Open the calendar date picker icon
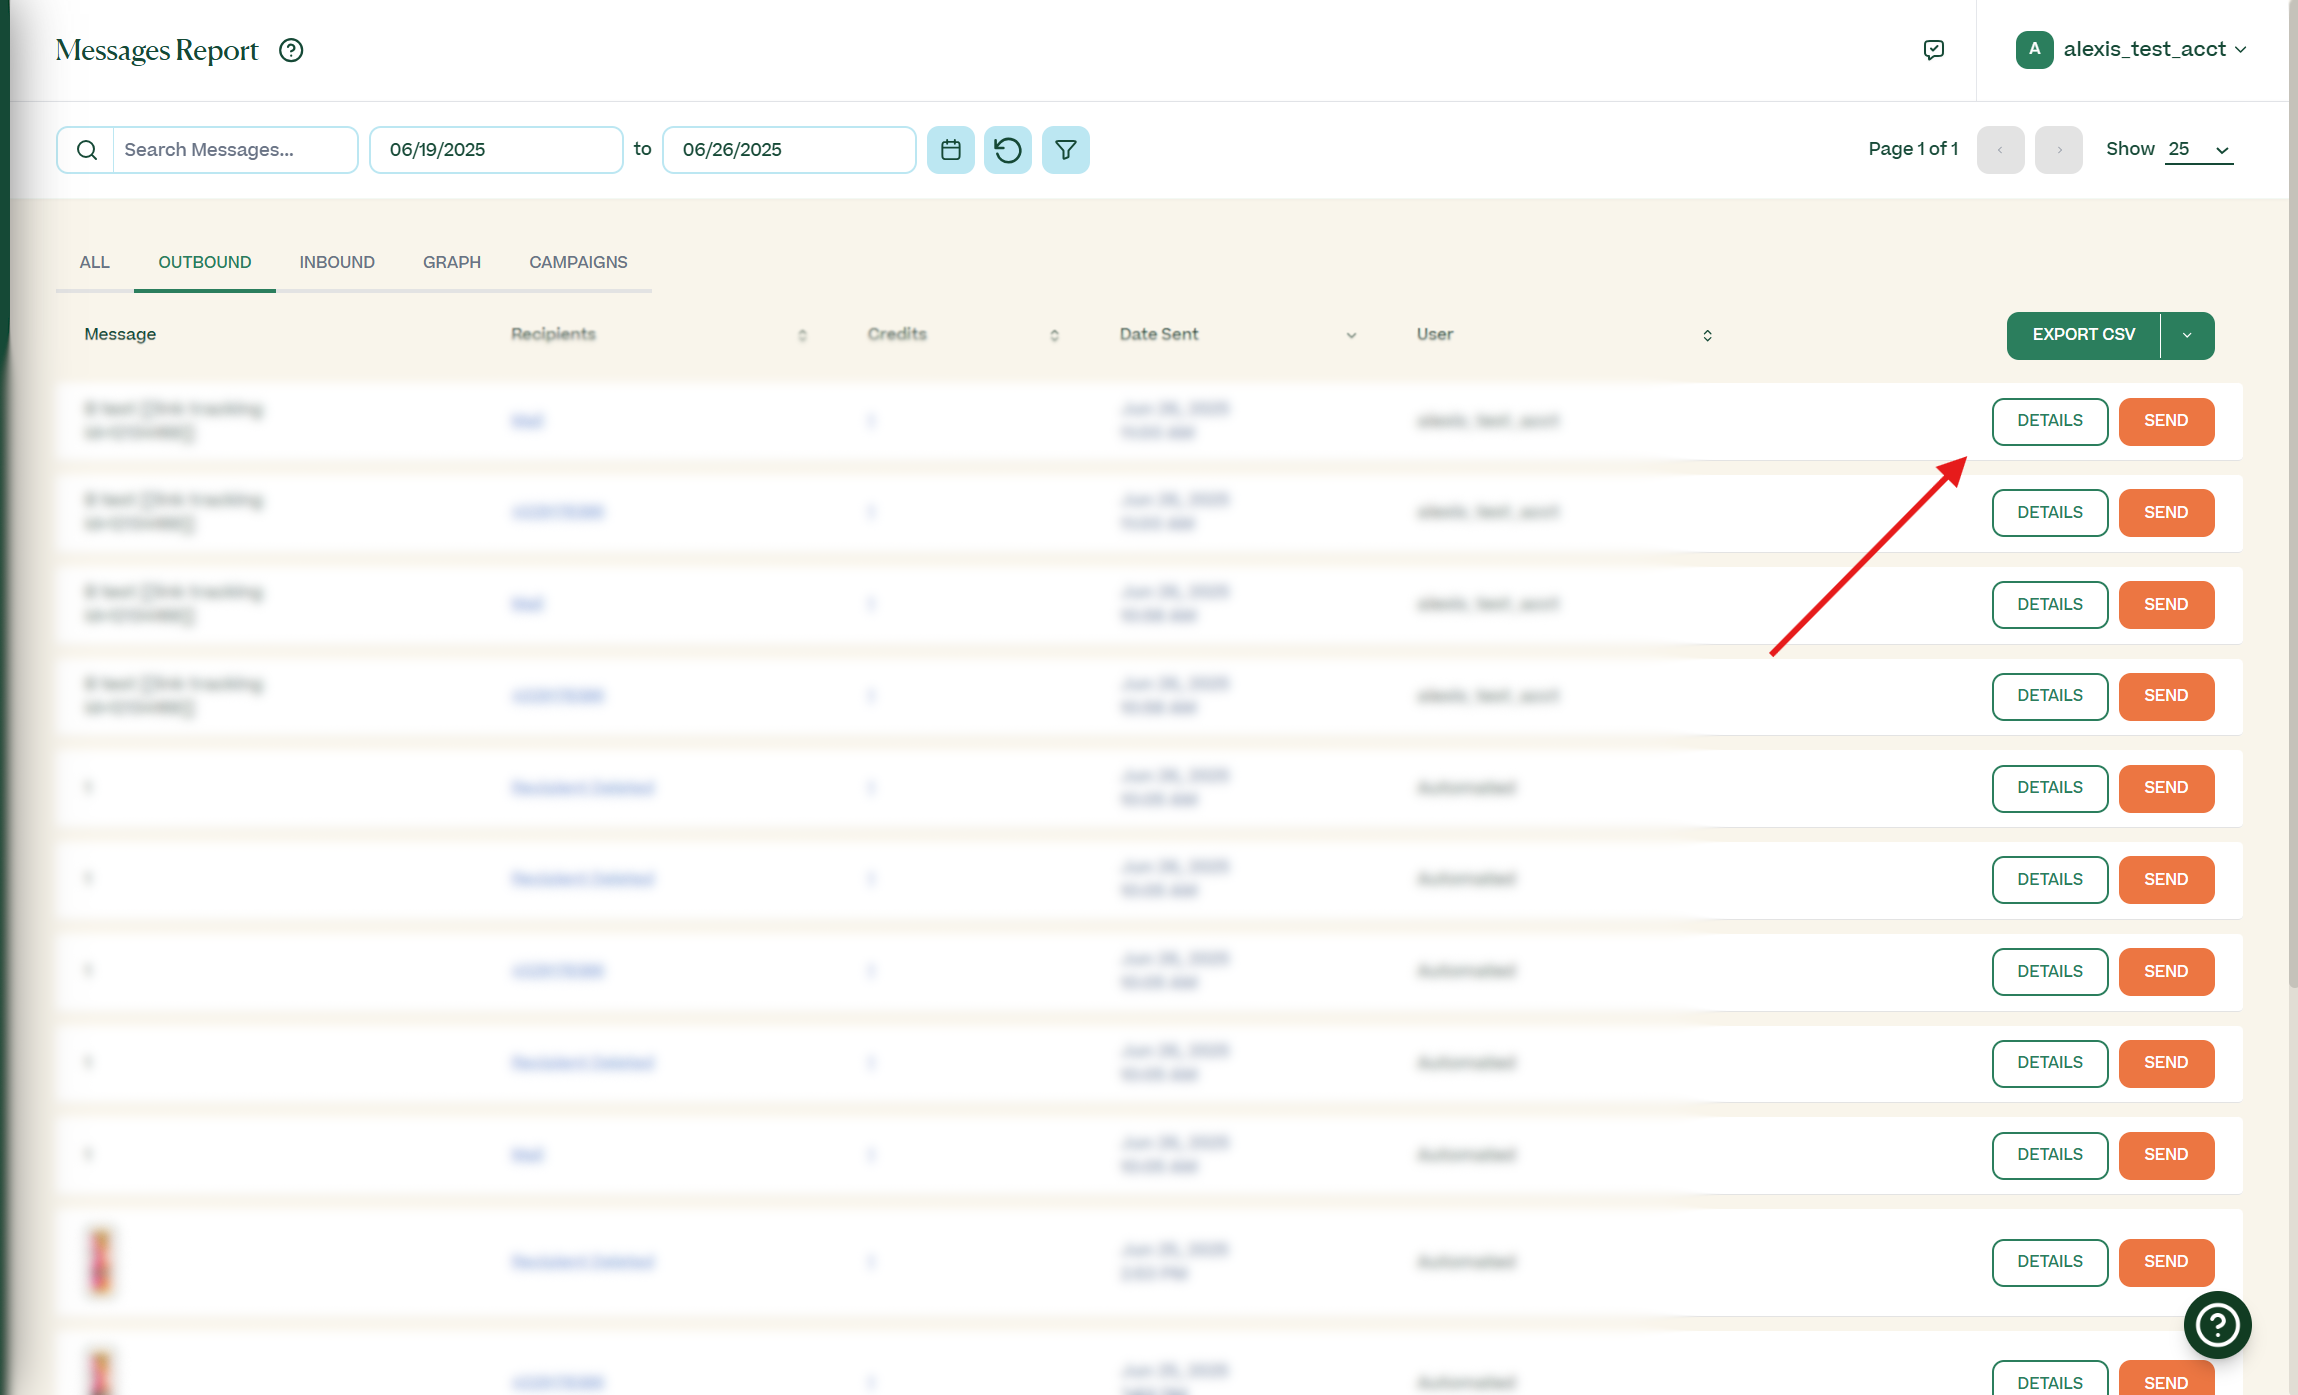Viewport: 2298px width, 1395px height. pos(950,150)
